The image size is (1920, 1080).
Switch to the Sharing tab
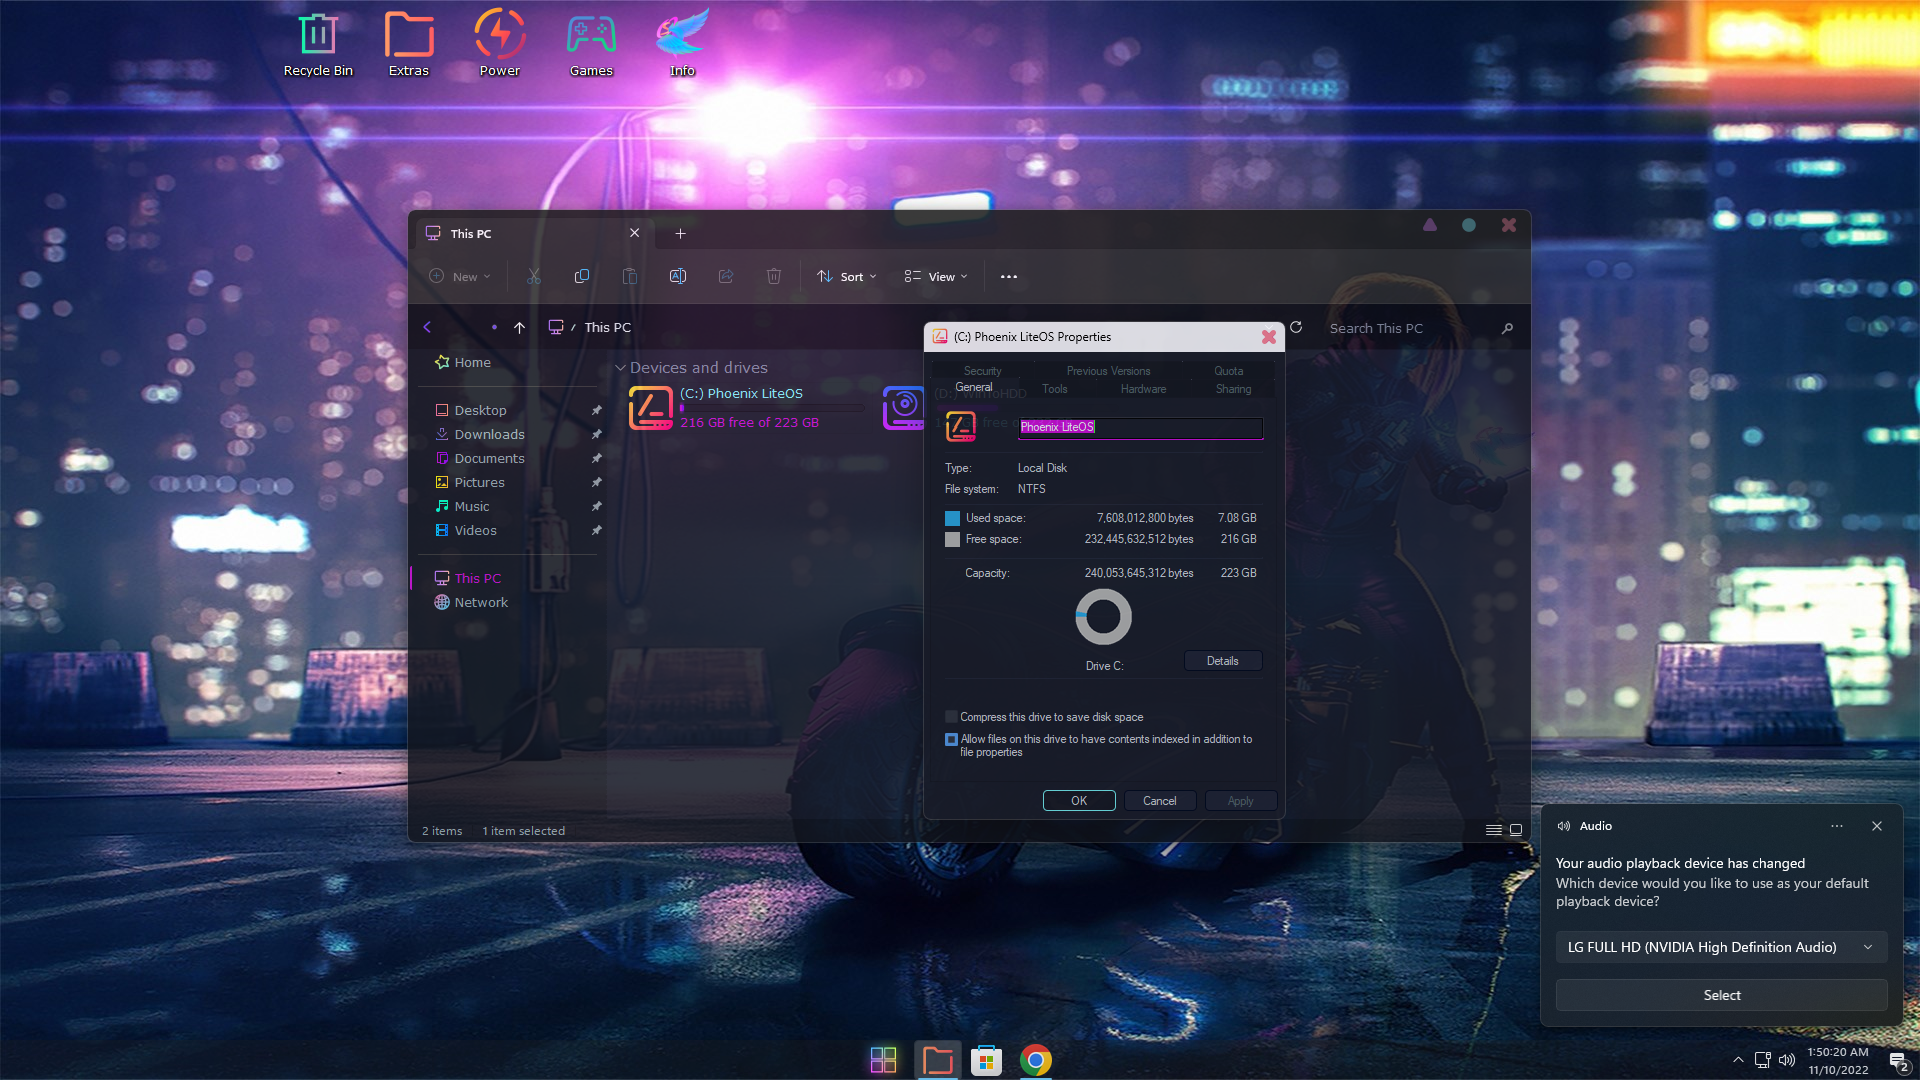pyautogui.click(x=1233, y=389)
